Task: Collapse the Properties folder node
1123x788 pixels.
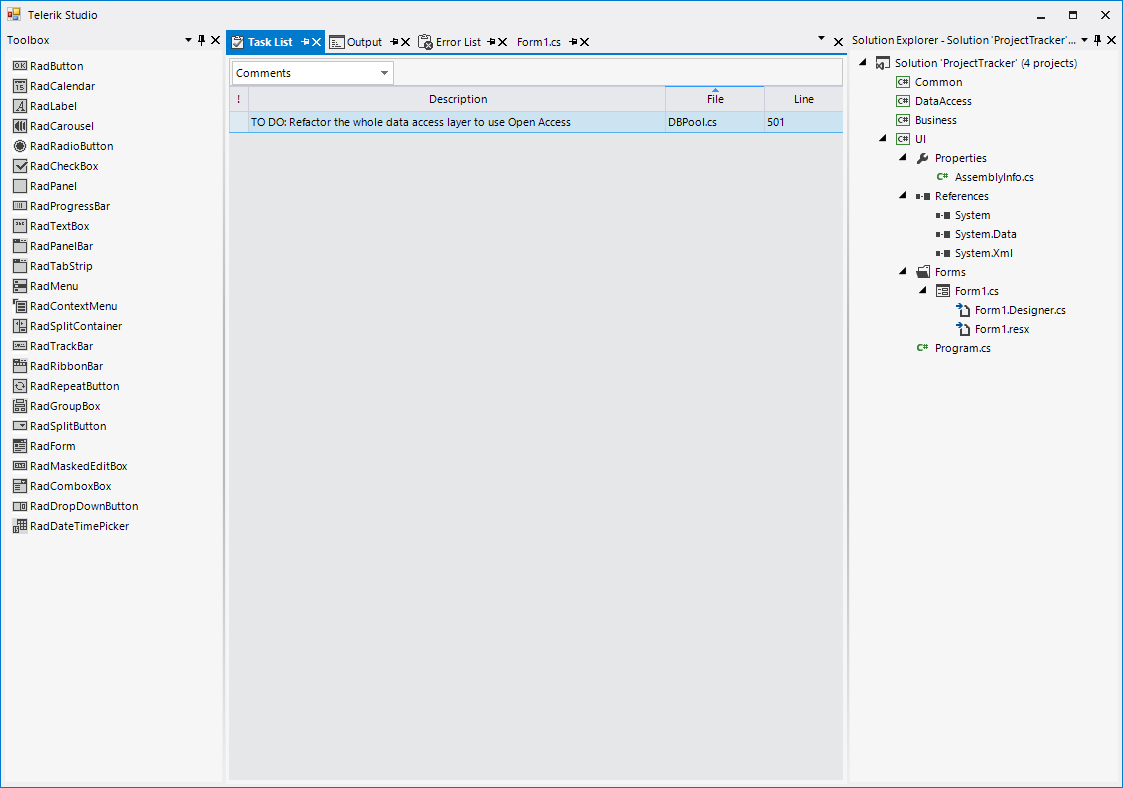Action: pyautogui.click(x=903, y=158)
